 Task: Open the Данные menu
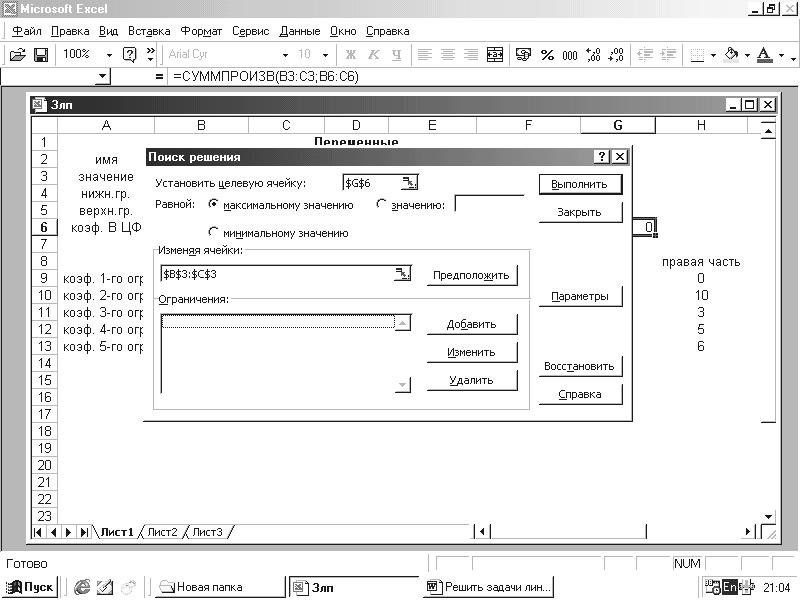pos(299,31)
